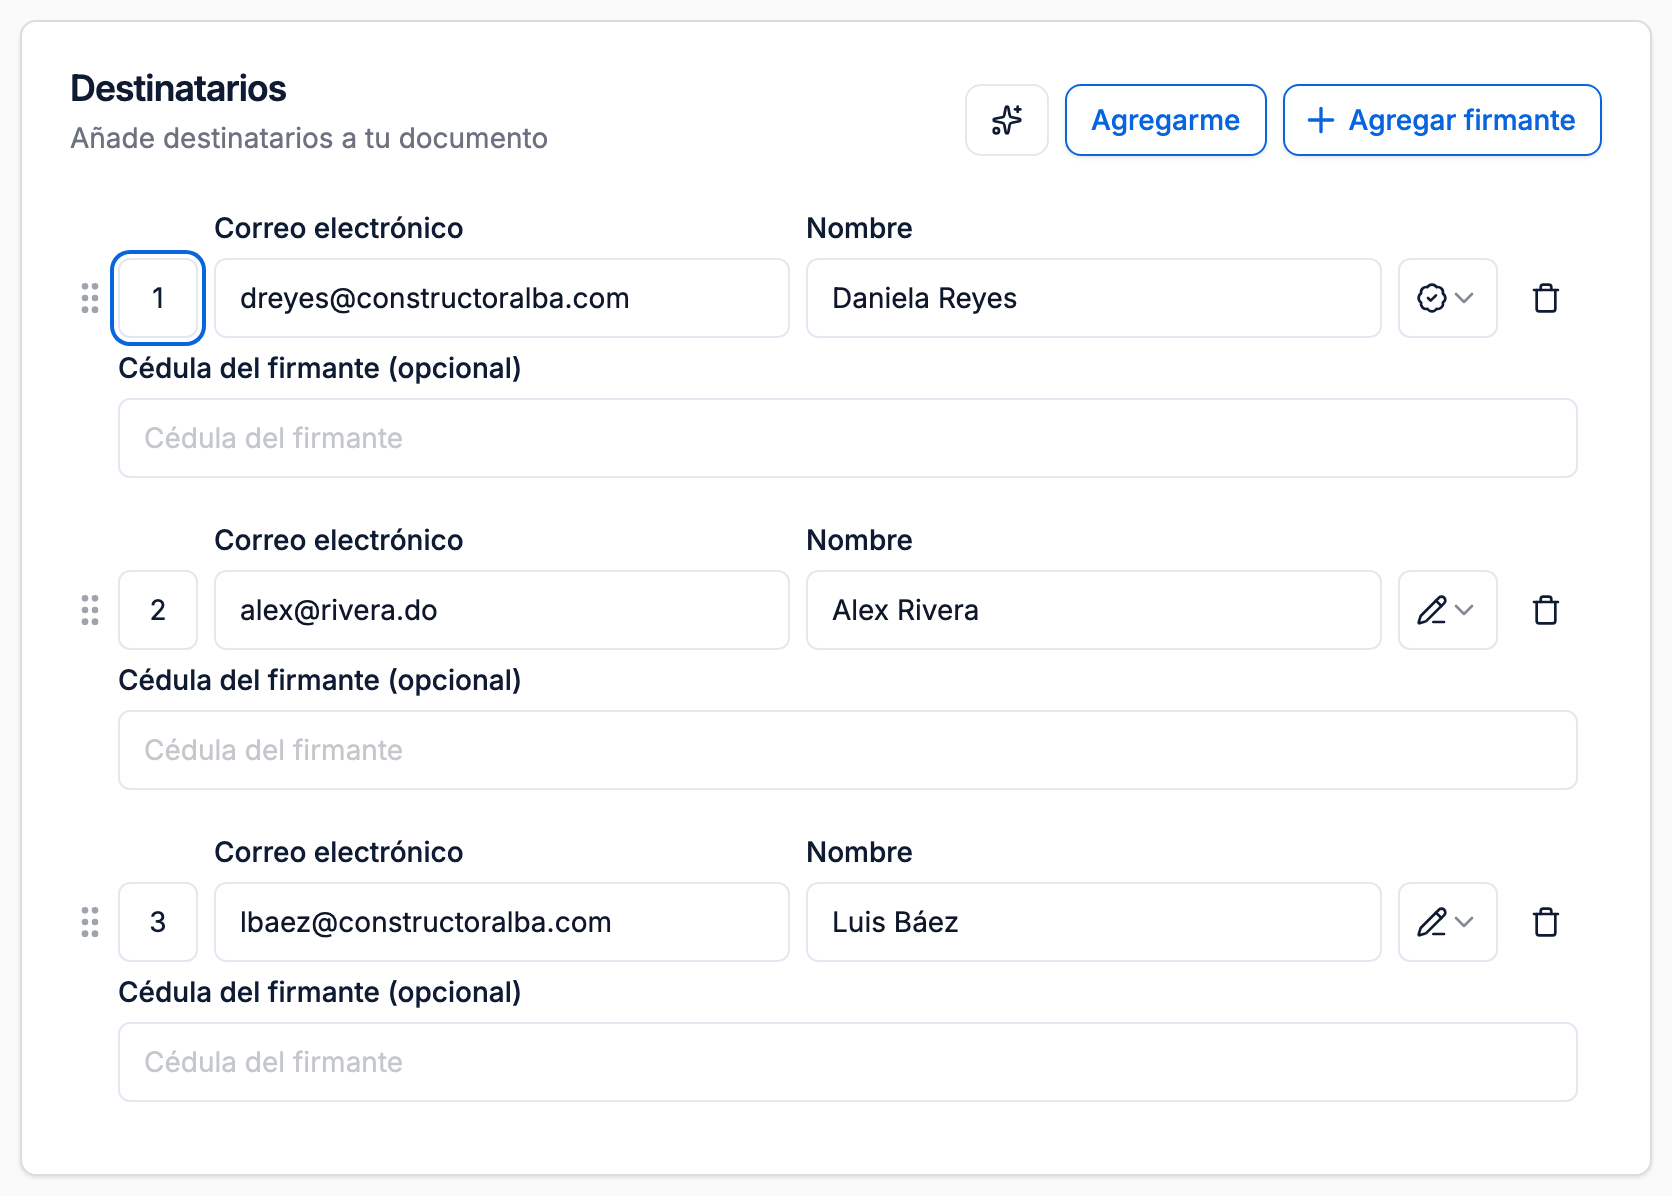1672x1196 pixels.
Task: Click the subtitle 'Añade destinatarios a tu documento'
Action: click(x=309, y=138)
